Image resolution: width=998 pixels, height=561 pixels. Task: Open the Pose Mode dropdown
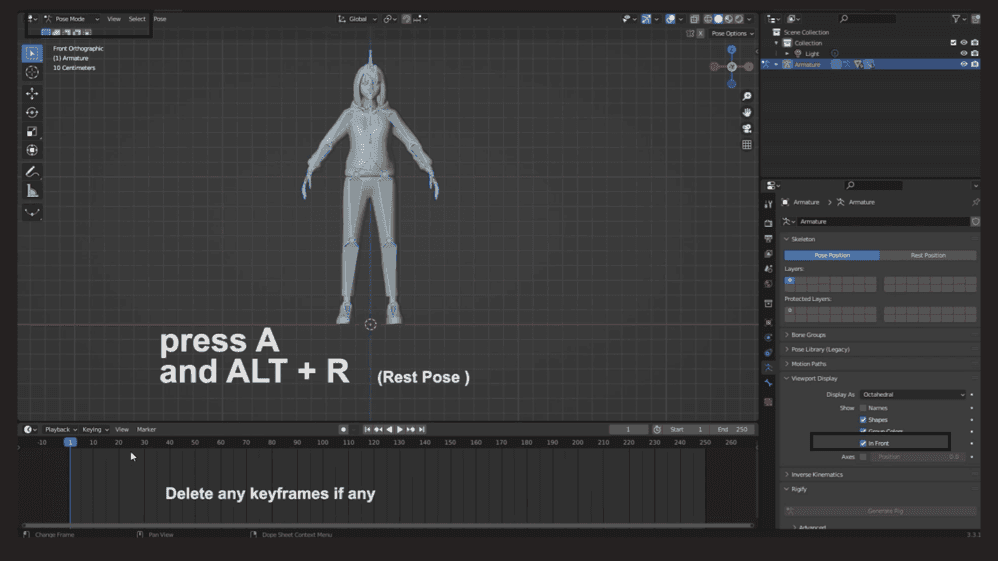click(x=71, y=19)
